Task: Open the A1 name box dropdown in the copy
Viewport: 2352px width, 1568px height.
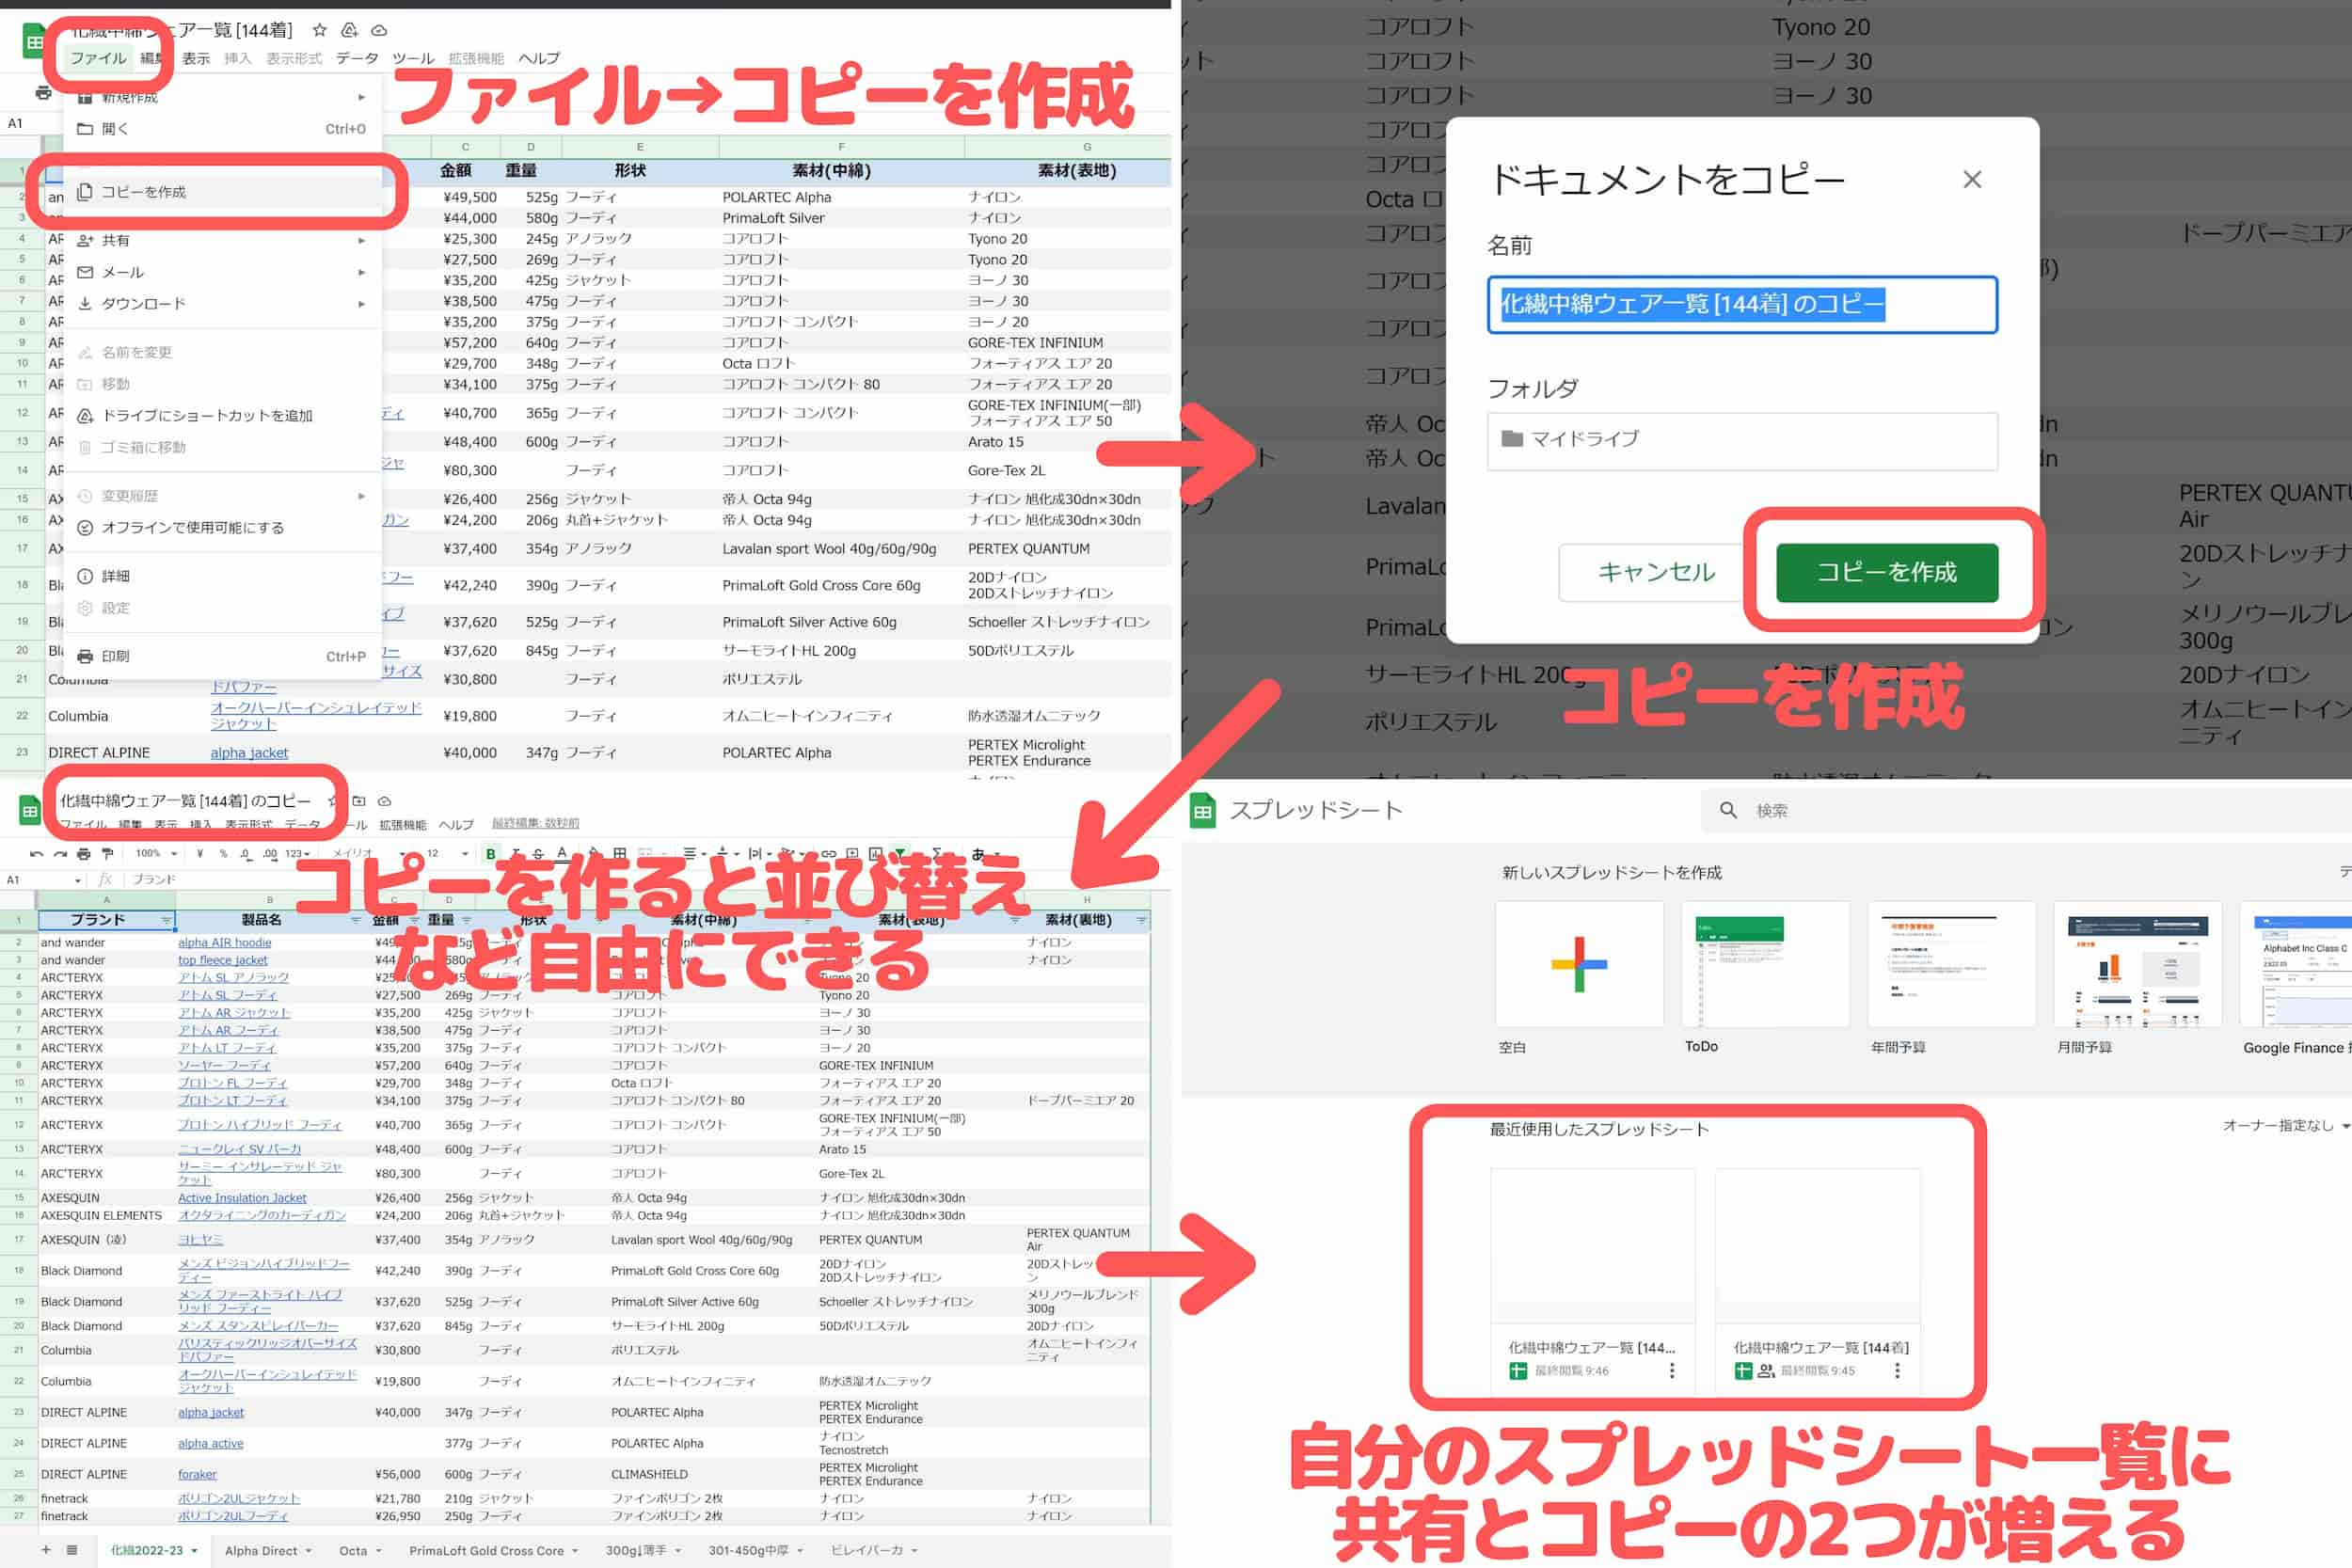Action: [x=78, y=880]
